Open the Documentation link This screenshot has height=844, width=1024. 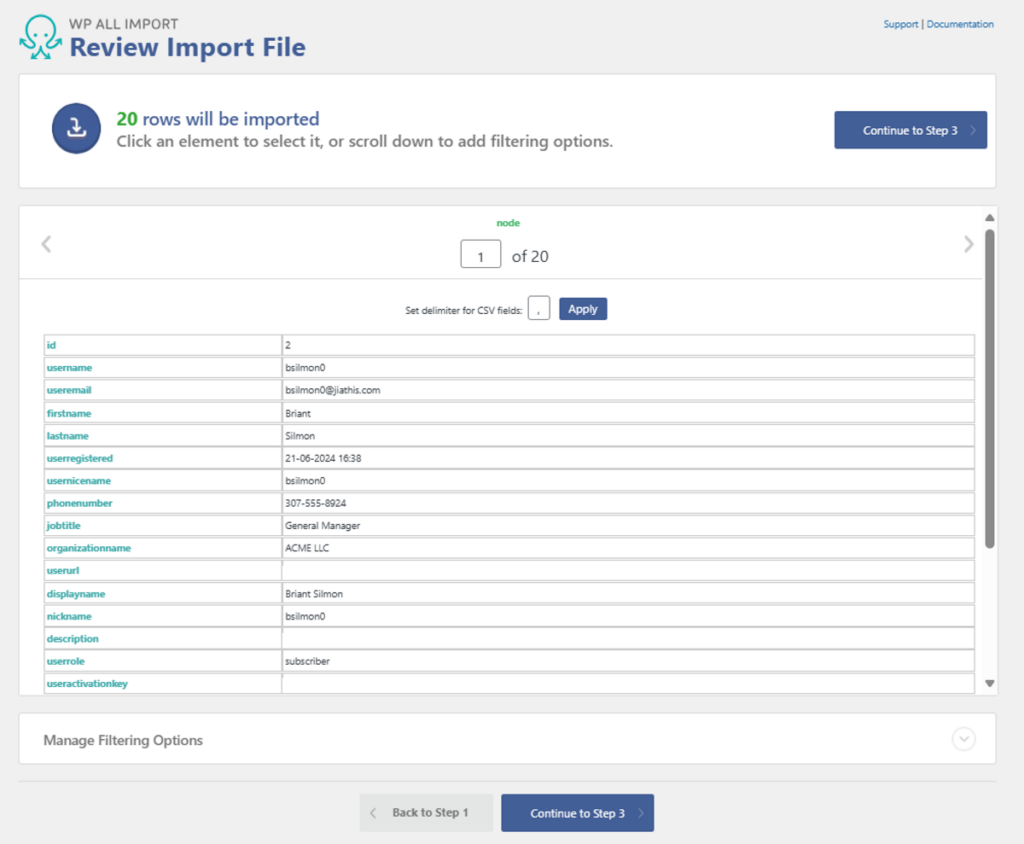[x=960, y=24]
